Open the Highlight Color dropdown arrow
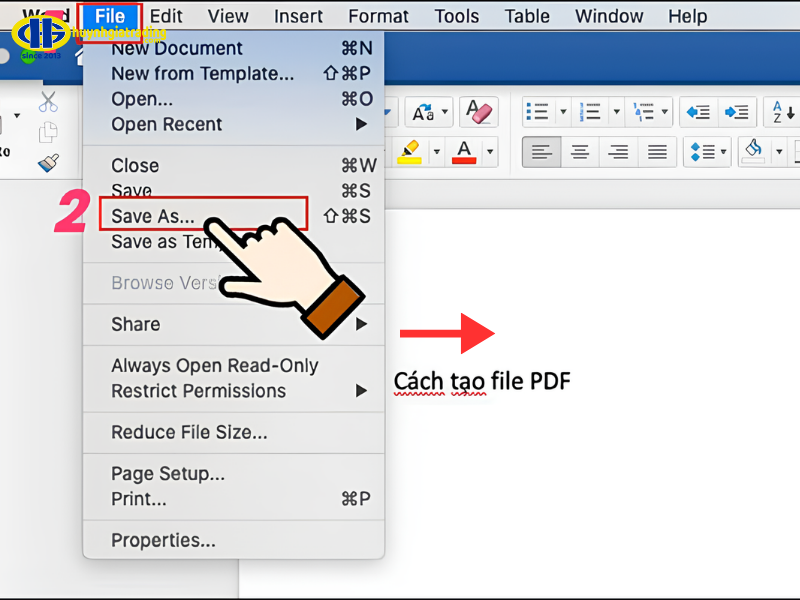Image resolution: width=800 pixels, height=600 pixels. tap(436, 151)
